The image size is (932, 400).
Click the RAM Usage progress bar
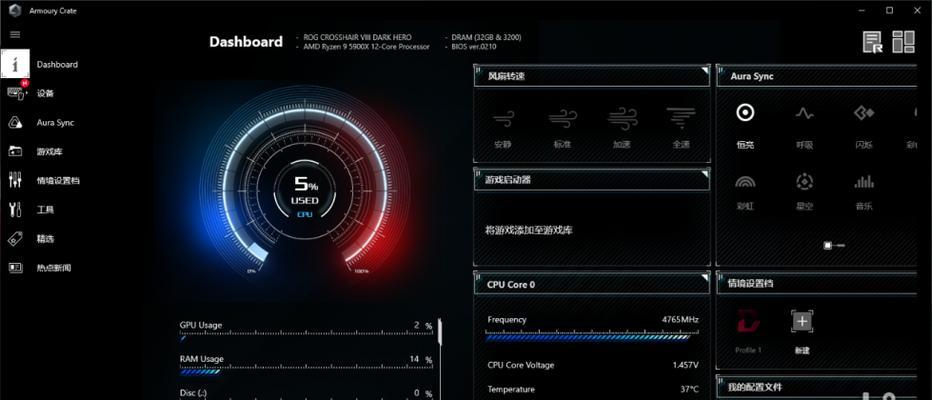(306, 372)
